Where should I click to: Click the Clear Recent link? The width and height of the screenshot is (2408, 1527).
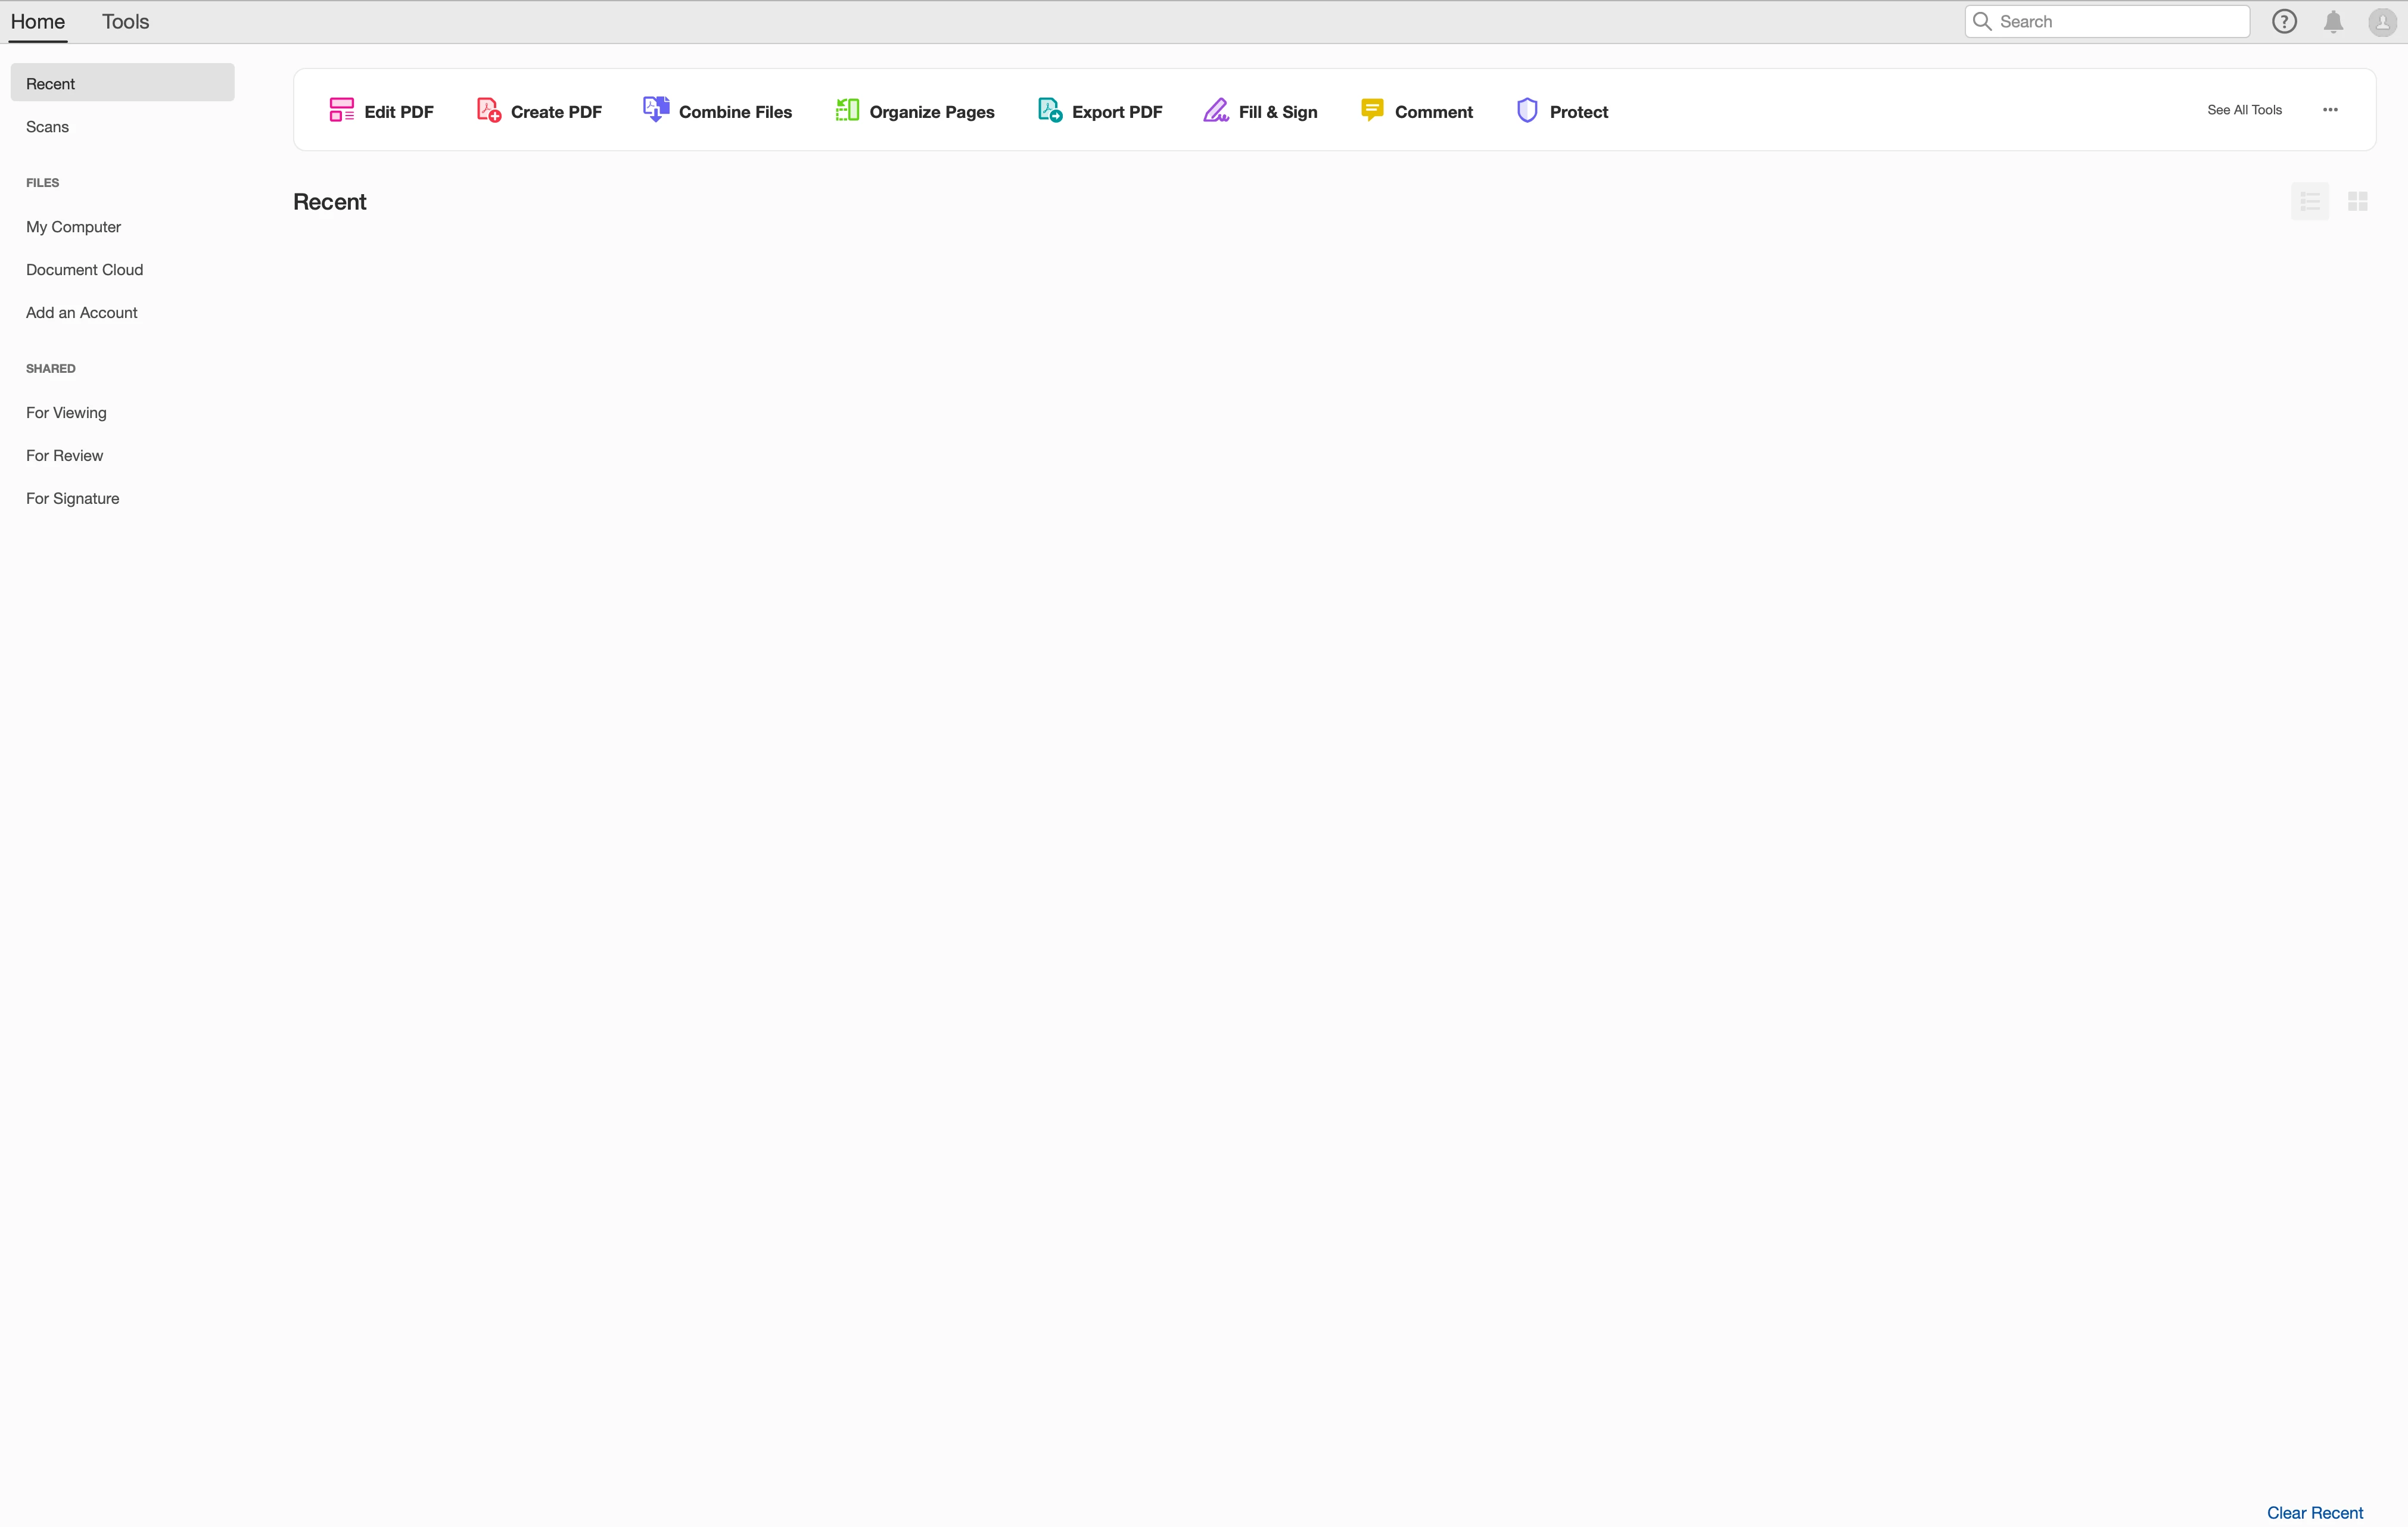(2314, 1512)
